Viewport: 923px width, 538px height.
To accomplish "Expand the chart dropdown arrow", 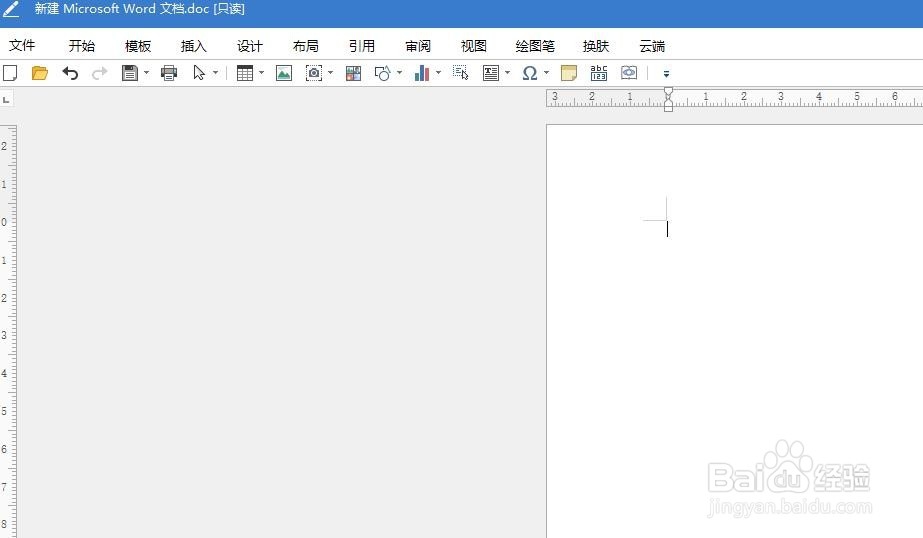I will 438,73.
